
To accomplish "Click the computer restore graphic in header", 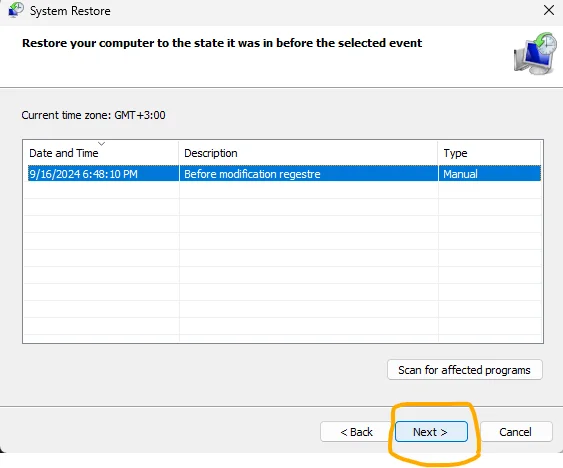I will [535, 53].
